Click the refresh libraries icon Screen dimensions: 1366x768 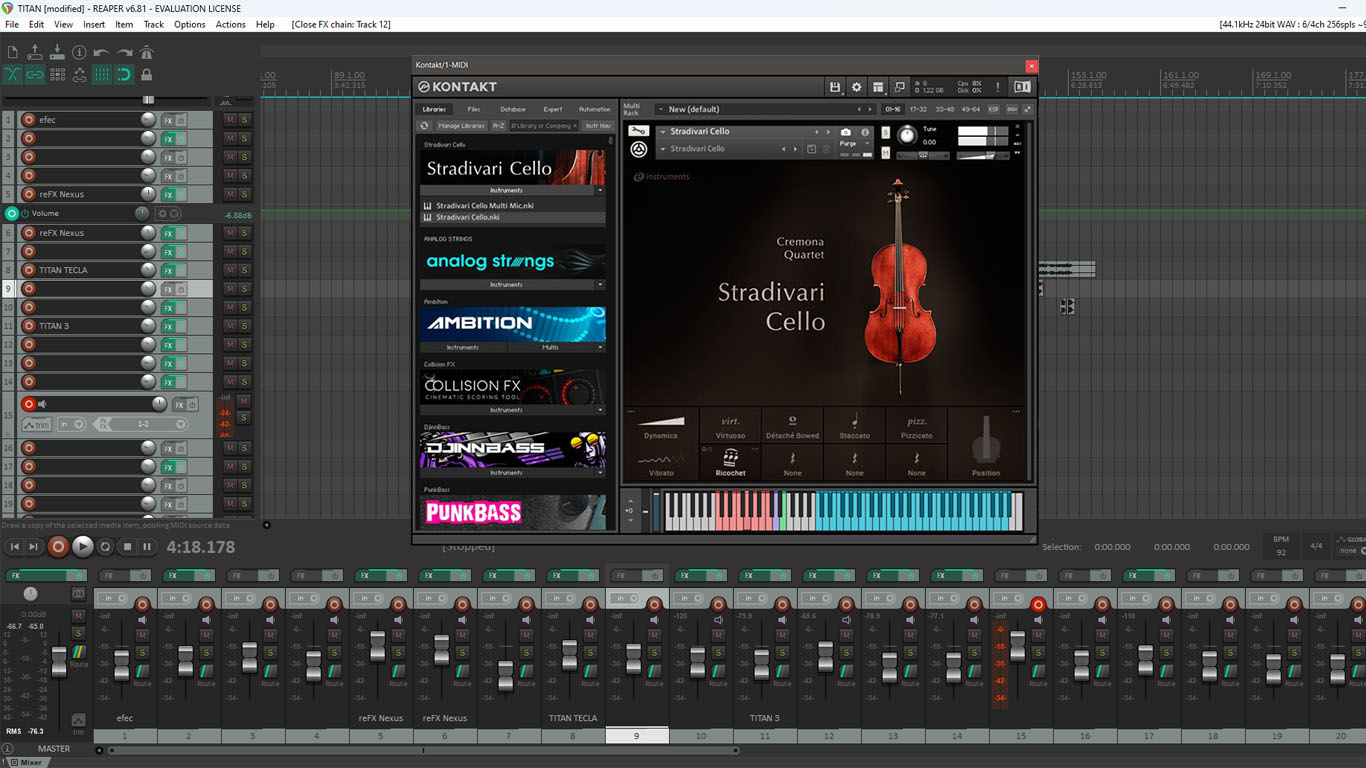(x=425, y=126)
